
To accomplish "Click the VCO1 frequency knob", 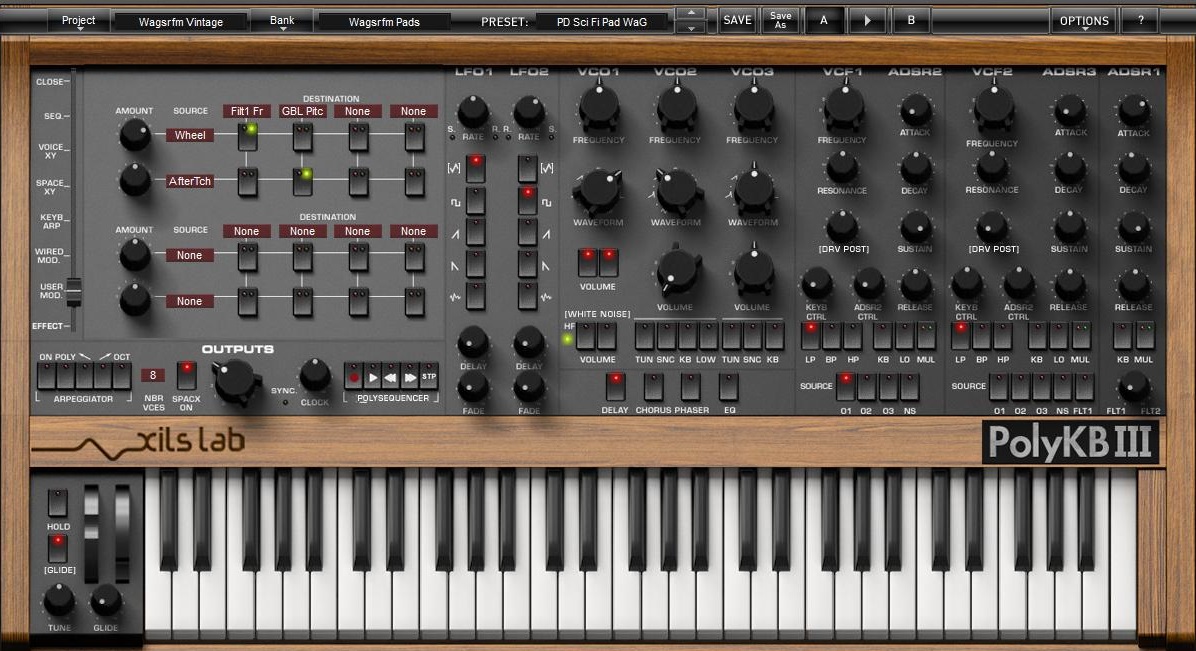I will click(x=599, y=108).
